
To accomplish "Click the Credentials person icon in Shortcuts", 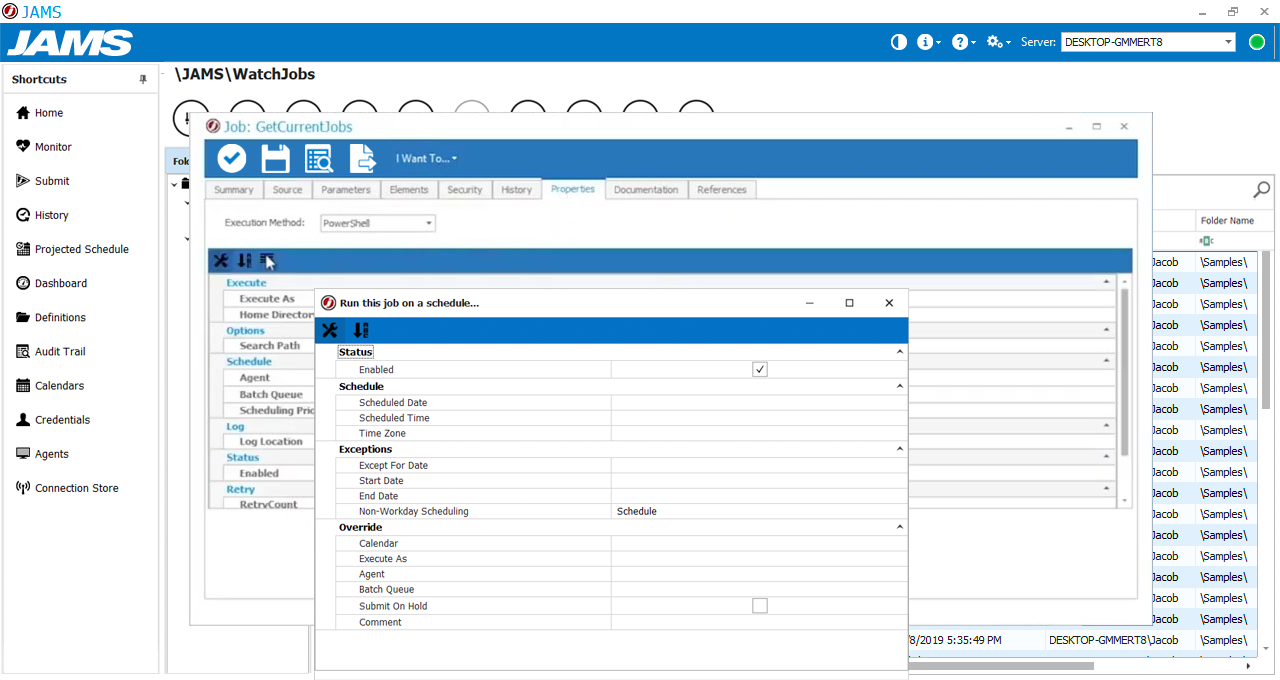I will click(24, 420).
